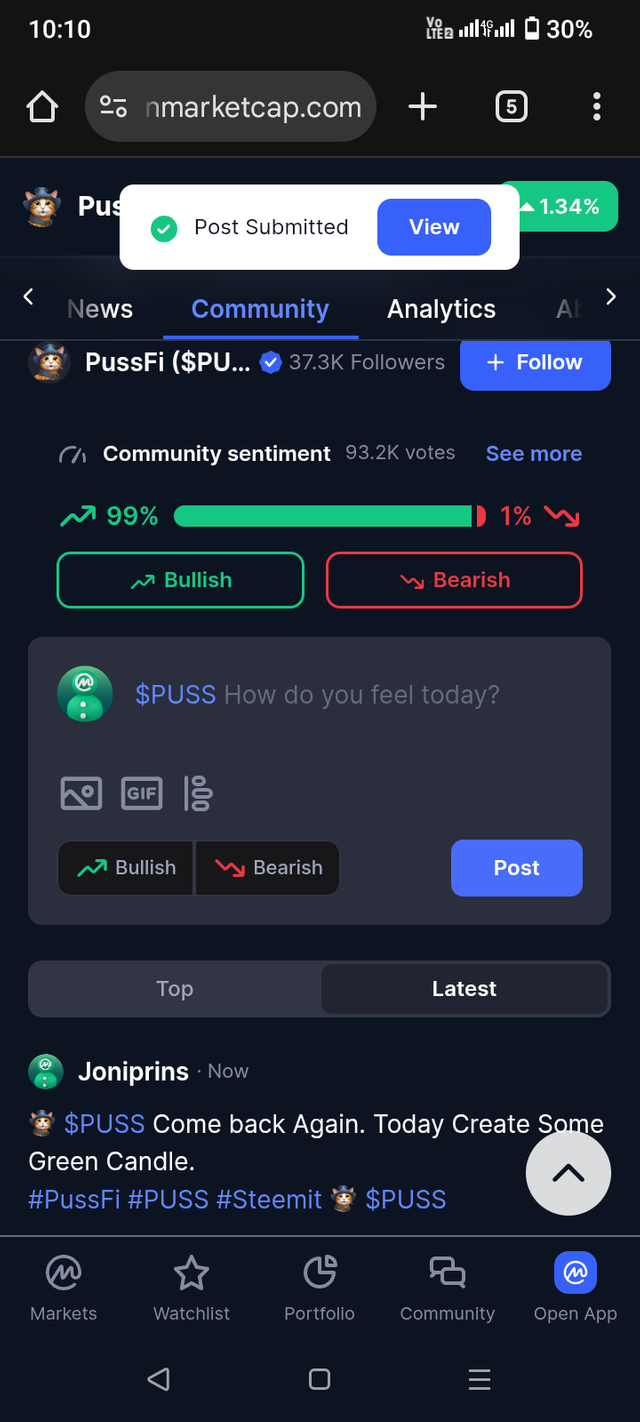Add a poll using the poll icon
640x1422 pixels.
click(x=198, y=793)
